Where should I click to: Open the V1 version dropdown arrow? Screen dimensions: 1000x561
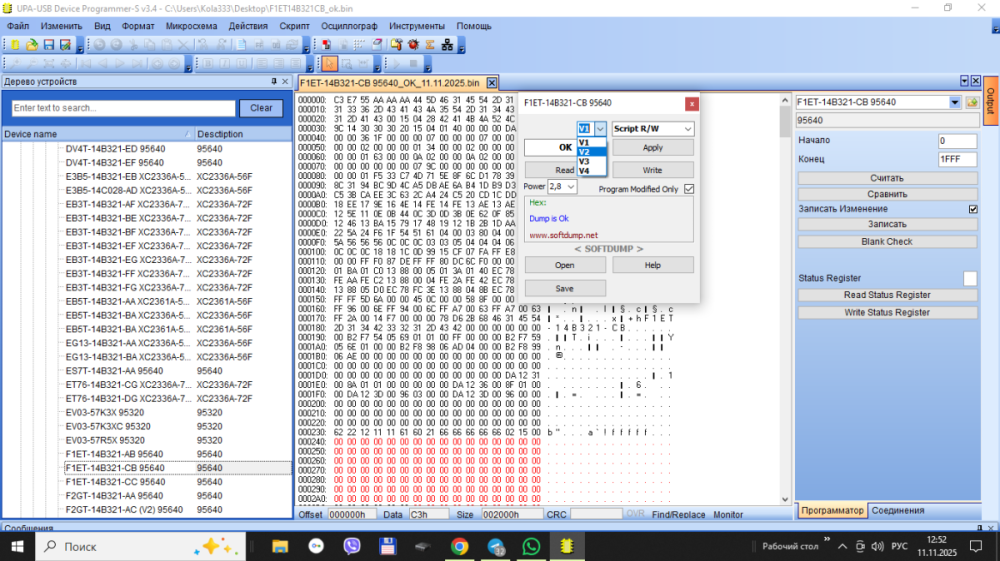pyautogui.click(x=600, y=129)
